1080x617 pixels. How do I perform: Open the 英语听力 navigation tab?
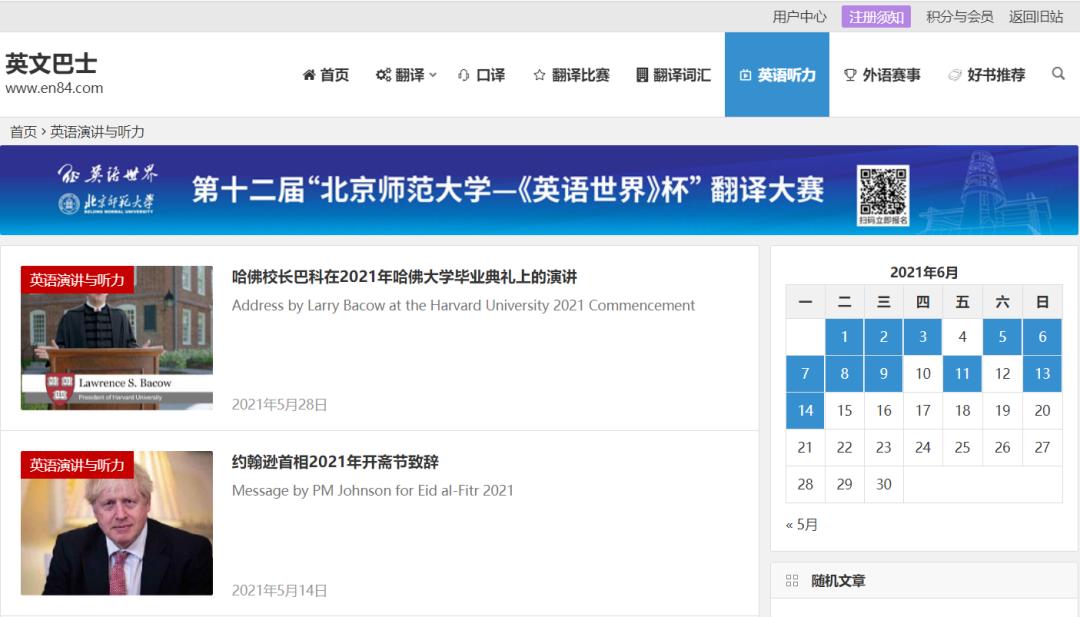coord(776,75)
